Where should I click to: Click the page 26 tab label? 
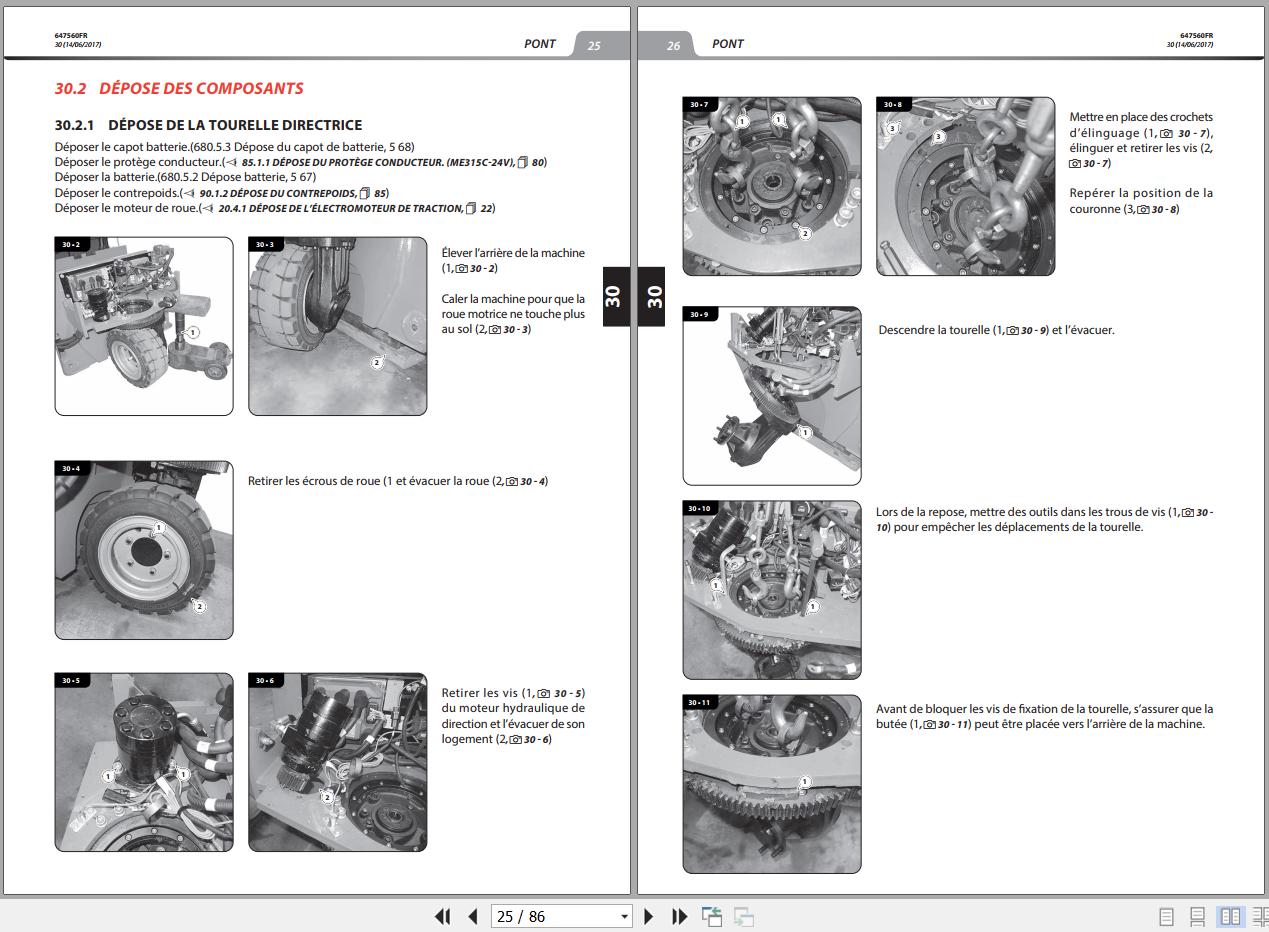(673, 45)
